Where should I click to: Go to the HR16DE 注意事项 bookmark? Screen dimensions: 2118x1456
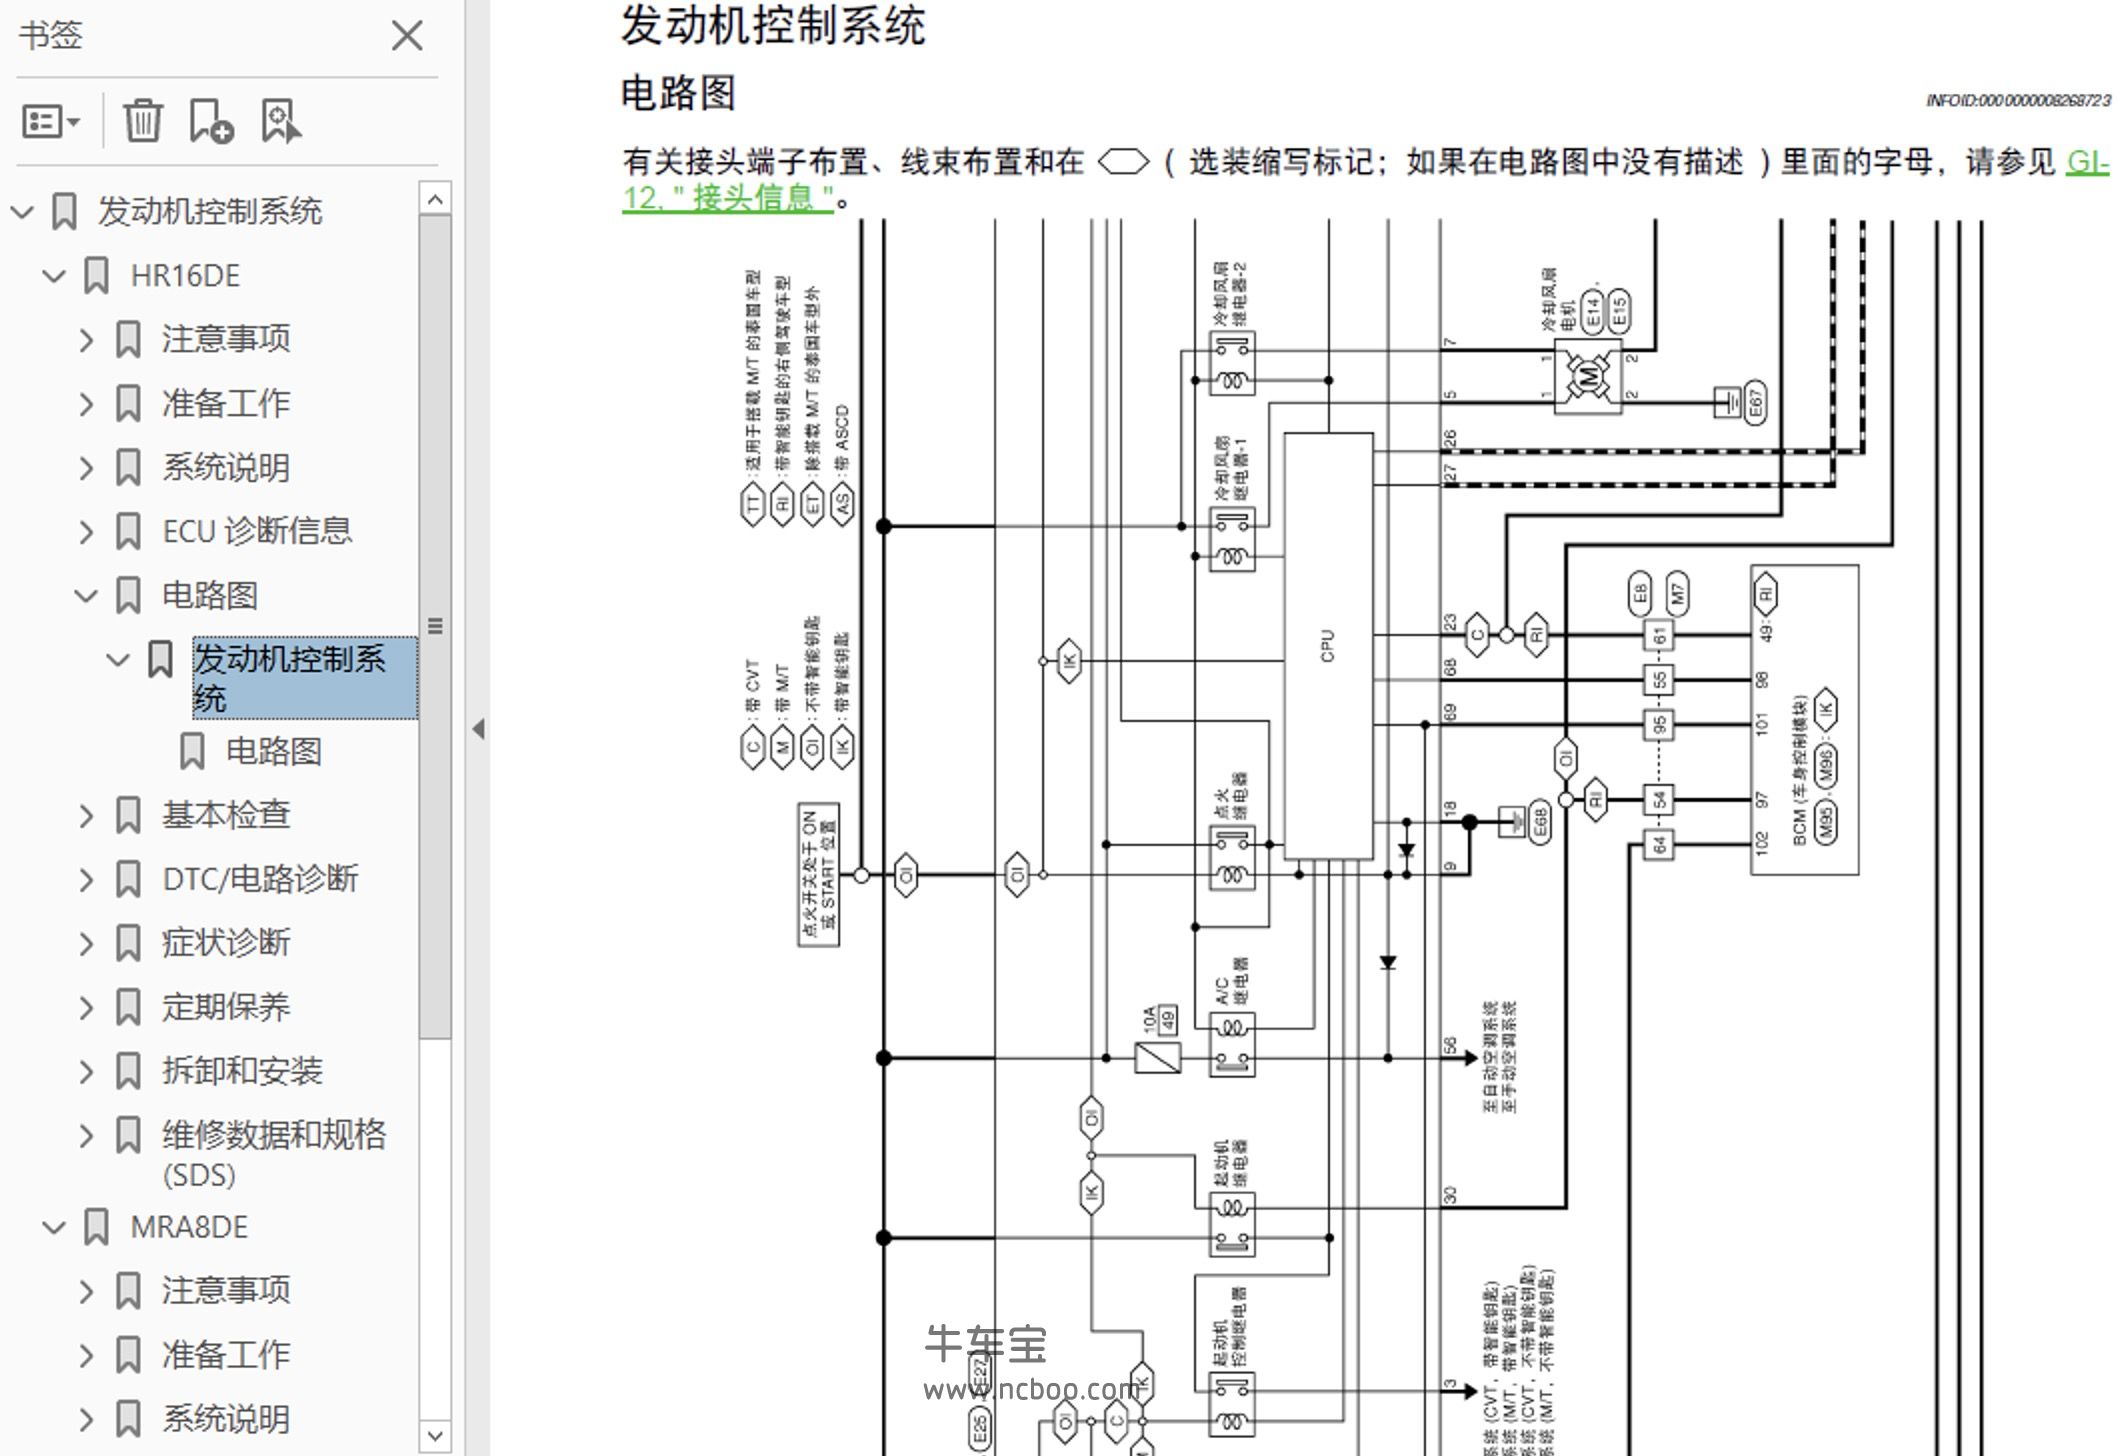[226, 339]
